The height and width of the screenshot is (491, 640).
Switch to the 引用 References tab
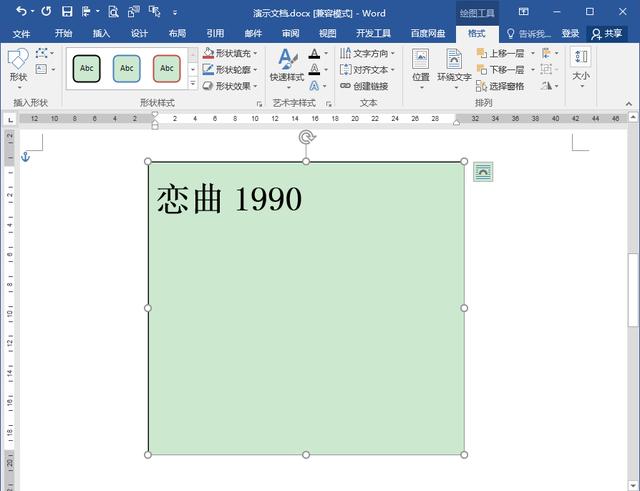pos(215,33)
